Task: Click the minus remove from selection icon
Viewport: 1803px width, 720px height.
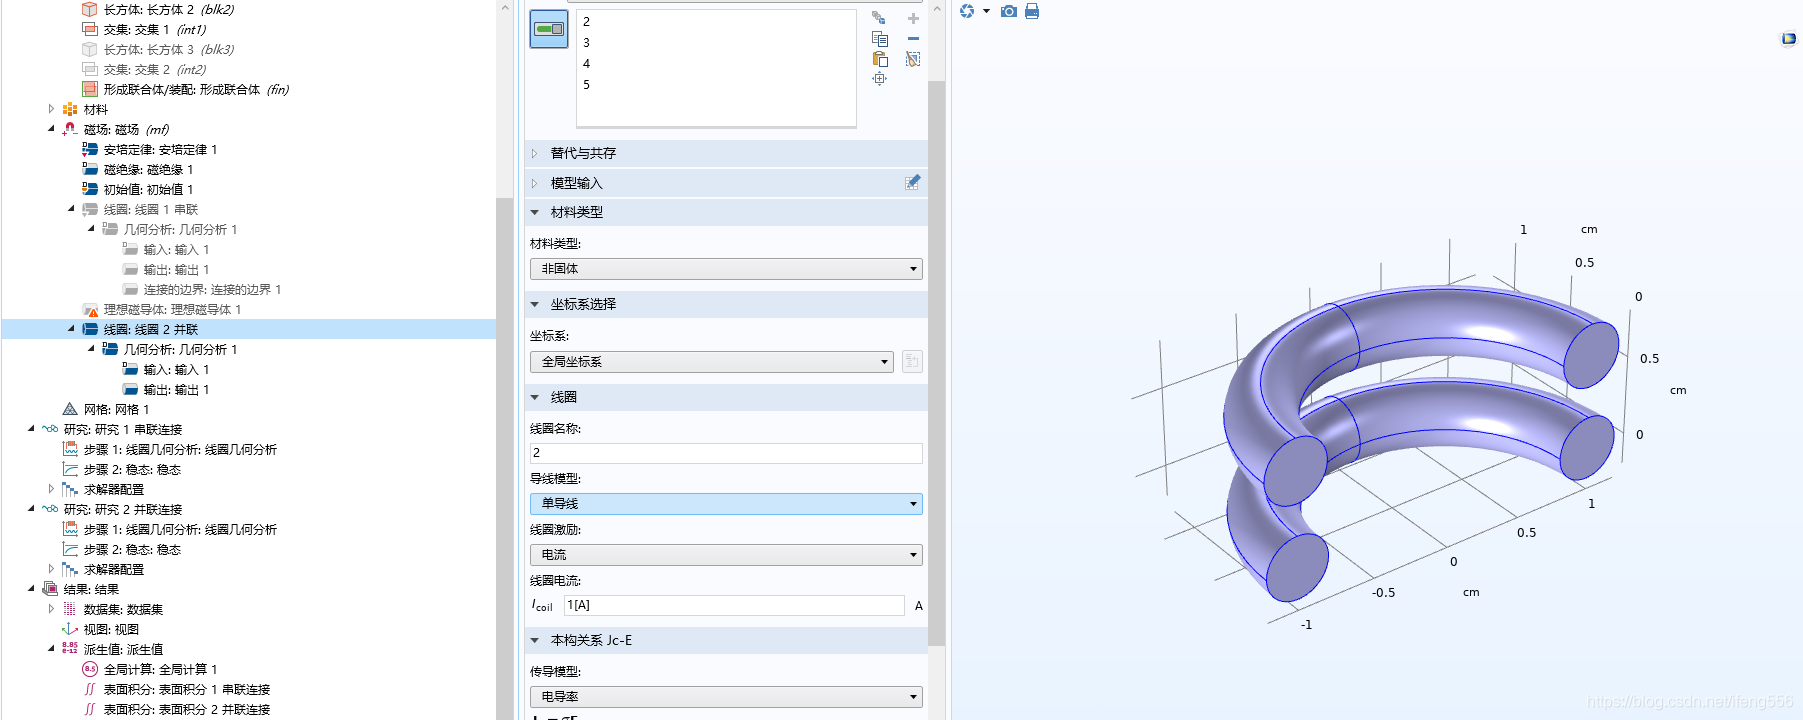Action: pos(913,39)
